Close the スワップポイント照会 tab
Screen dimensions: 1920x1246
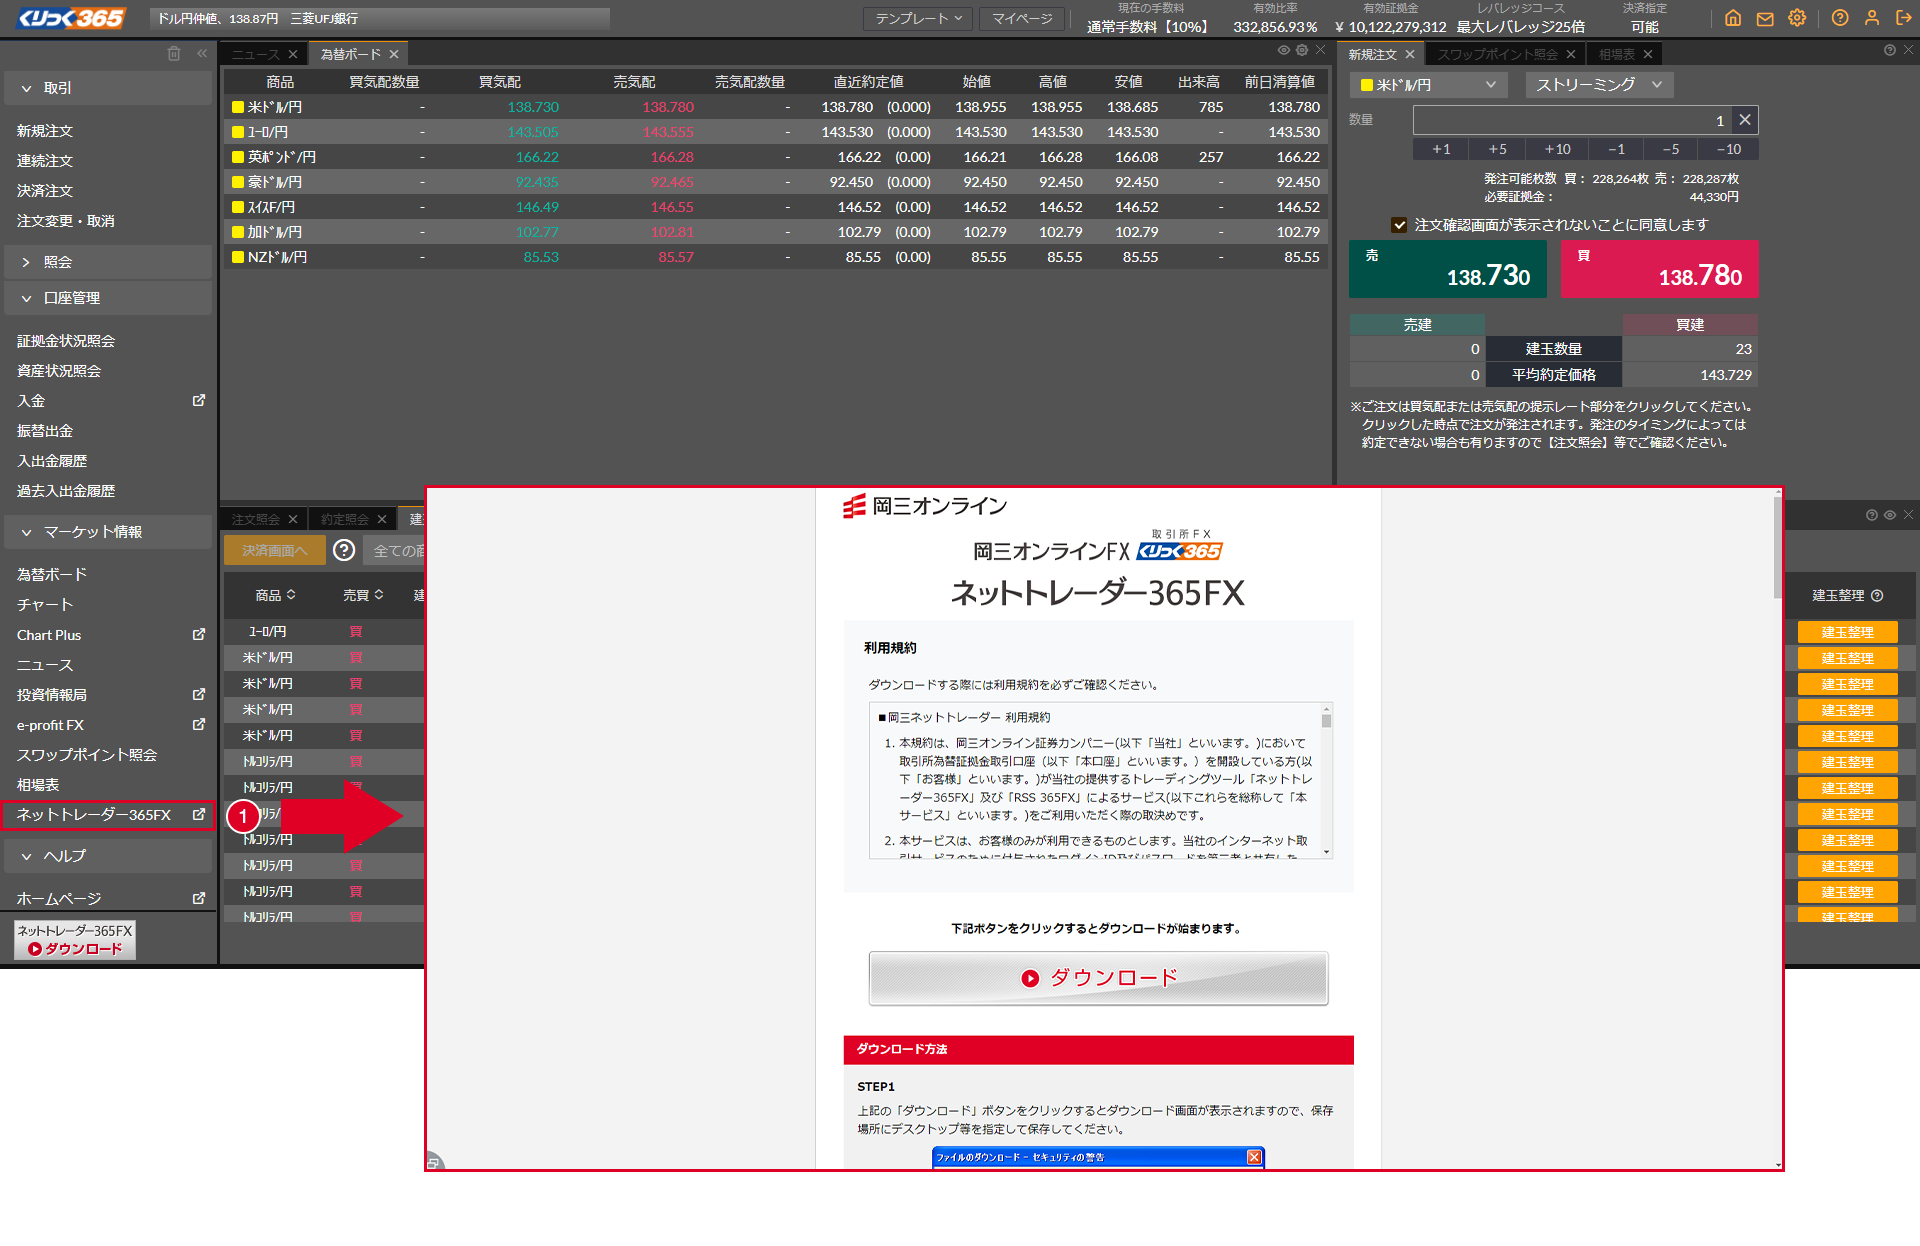[1571, 54]
